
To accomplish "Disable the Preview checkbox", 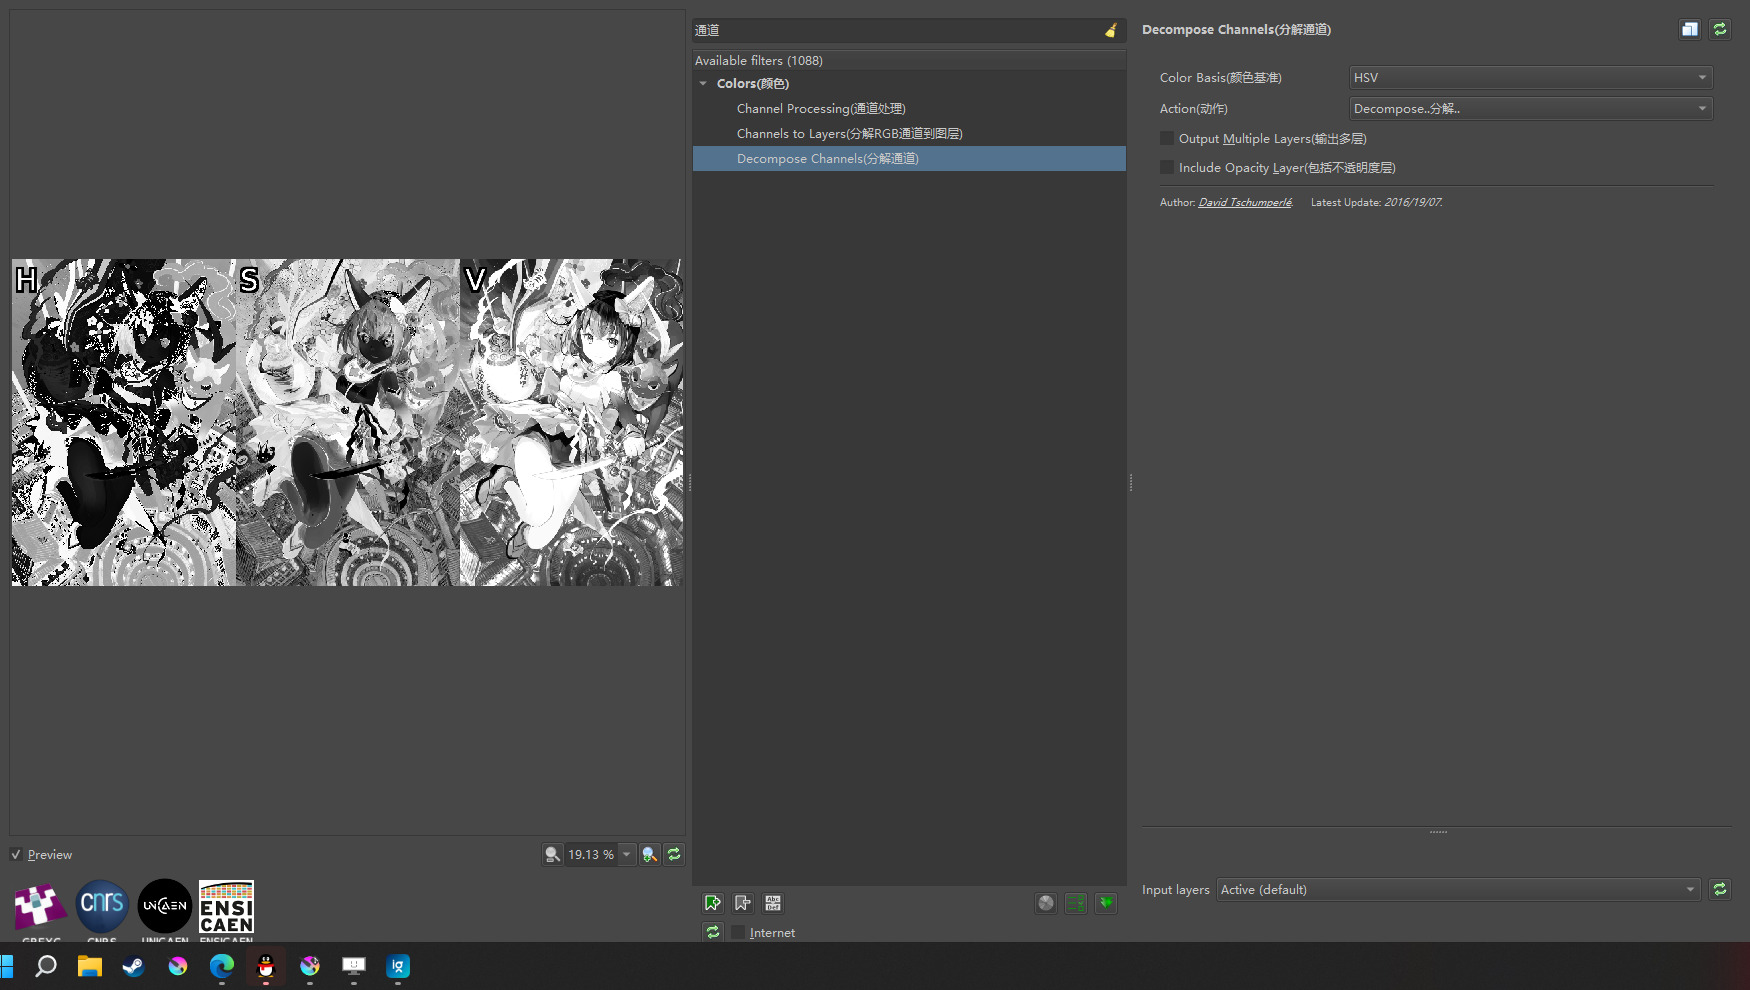I will (16, 854).
